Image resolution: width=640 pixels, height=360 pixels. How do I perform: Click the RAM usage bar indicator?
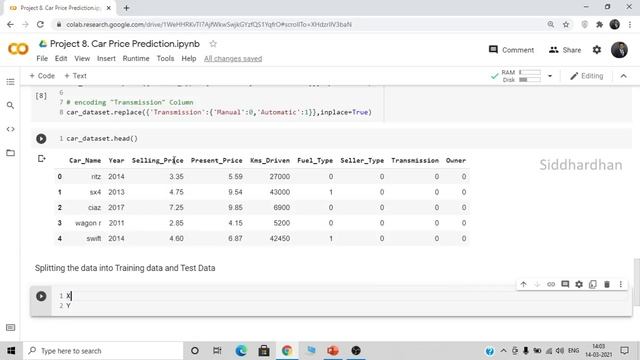pyautogui.click(x=530, y=72)
